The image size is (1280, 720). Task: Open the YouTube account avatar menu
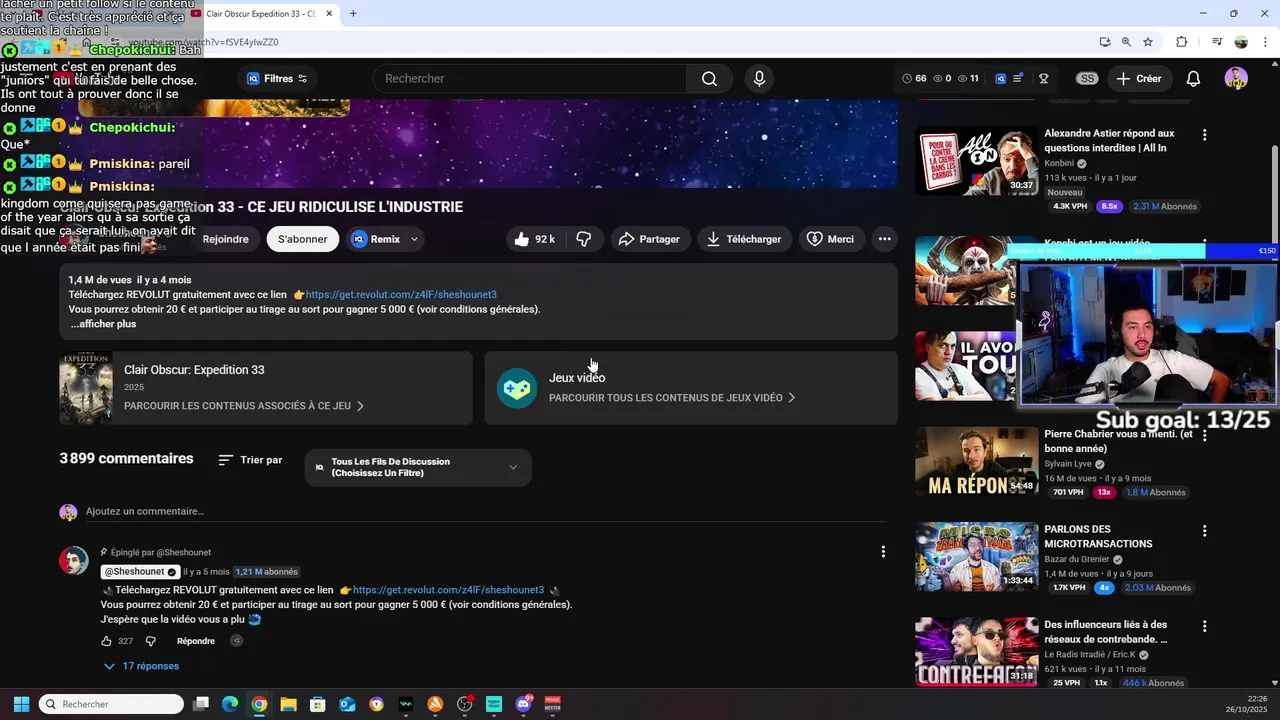(1236, 78)
